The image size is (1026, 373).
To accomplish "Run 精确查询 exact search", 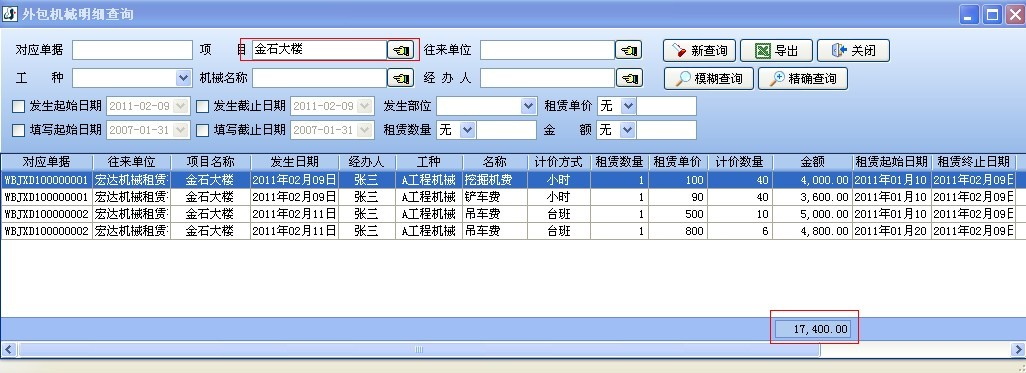I will point(803,79).
